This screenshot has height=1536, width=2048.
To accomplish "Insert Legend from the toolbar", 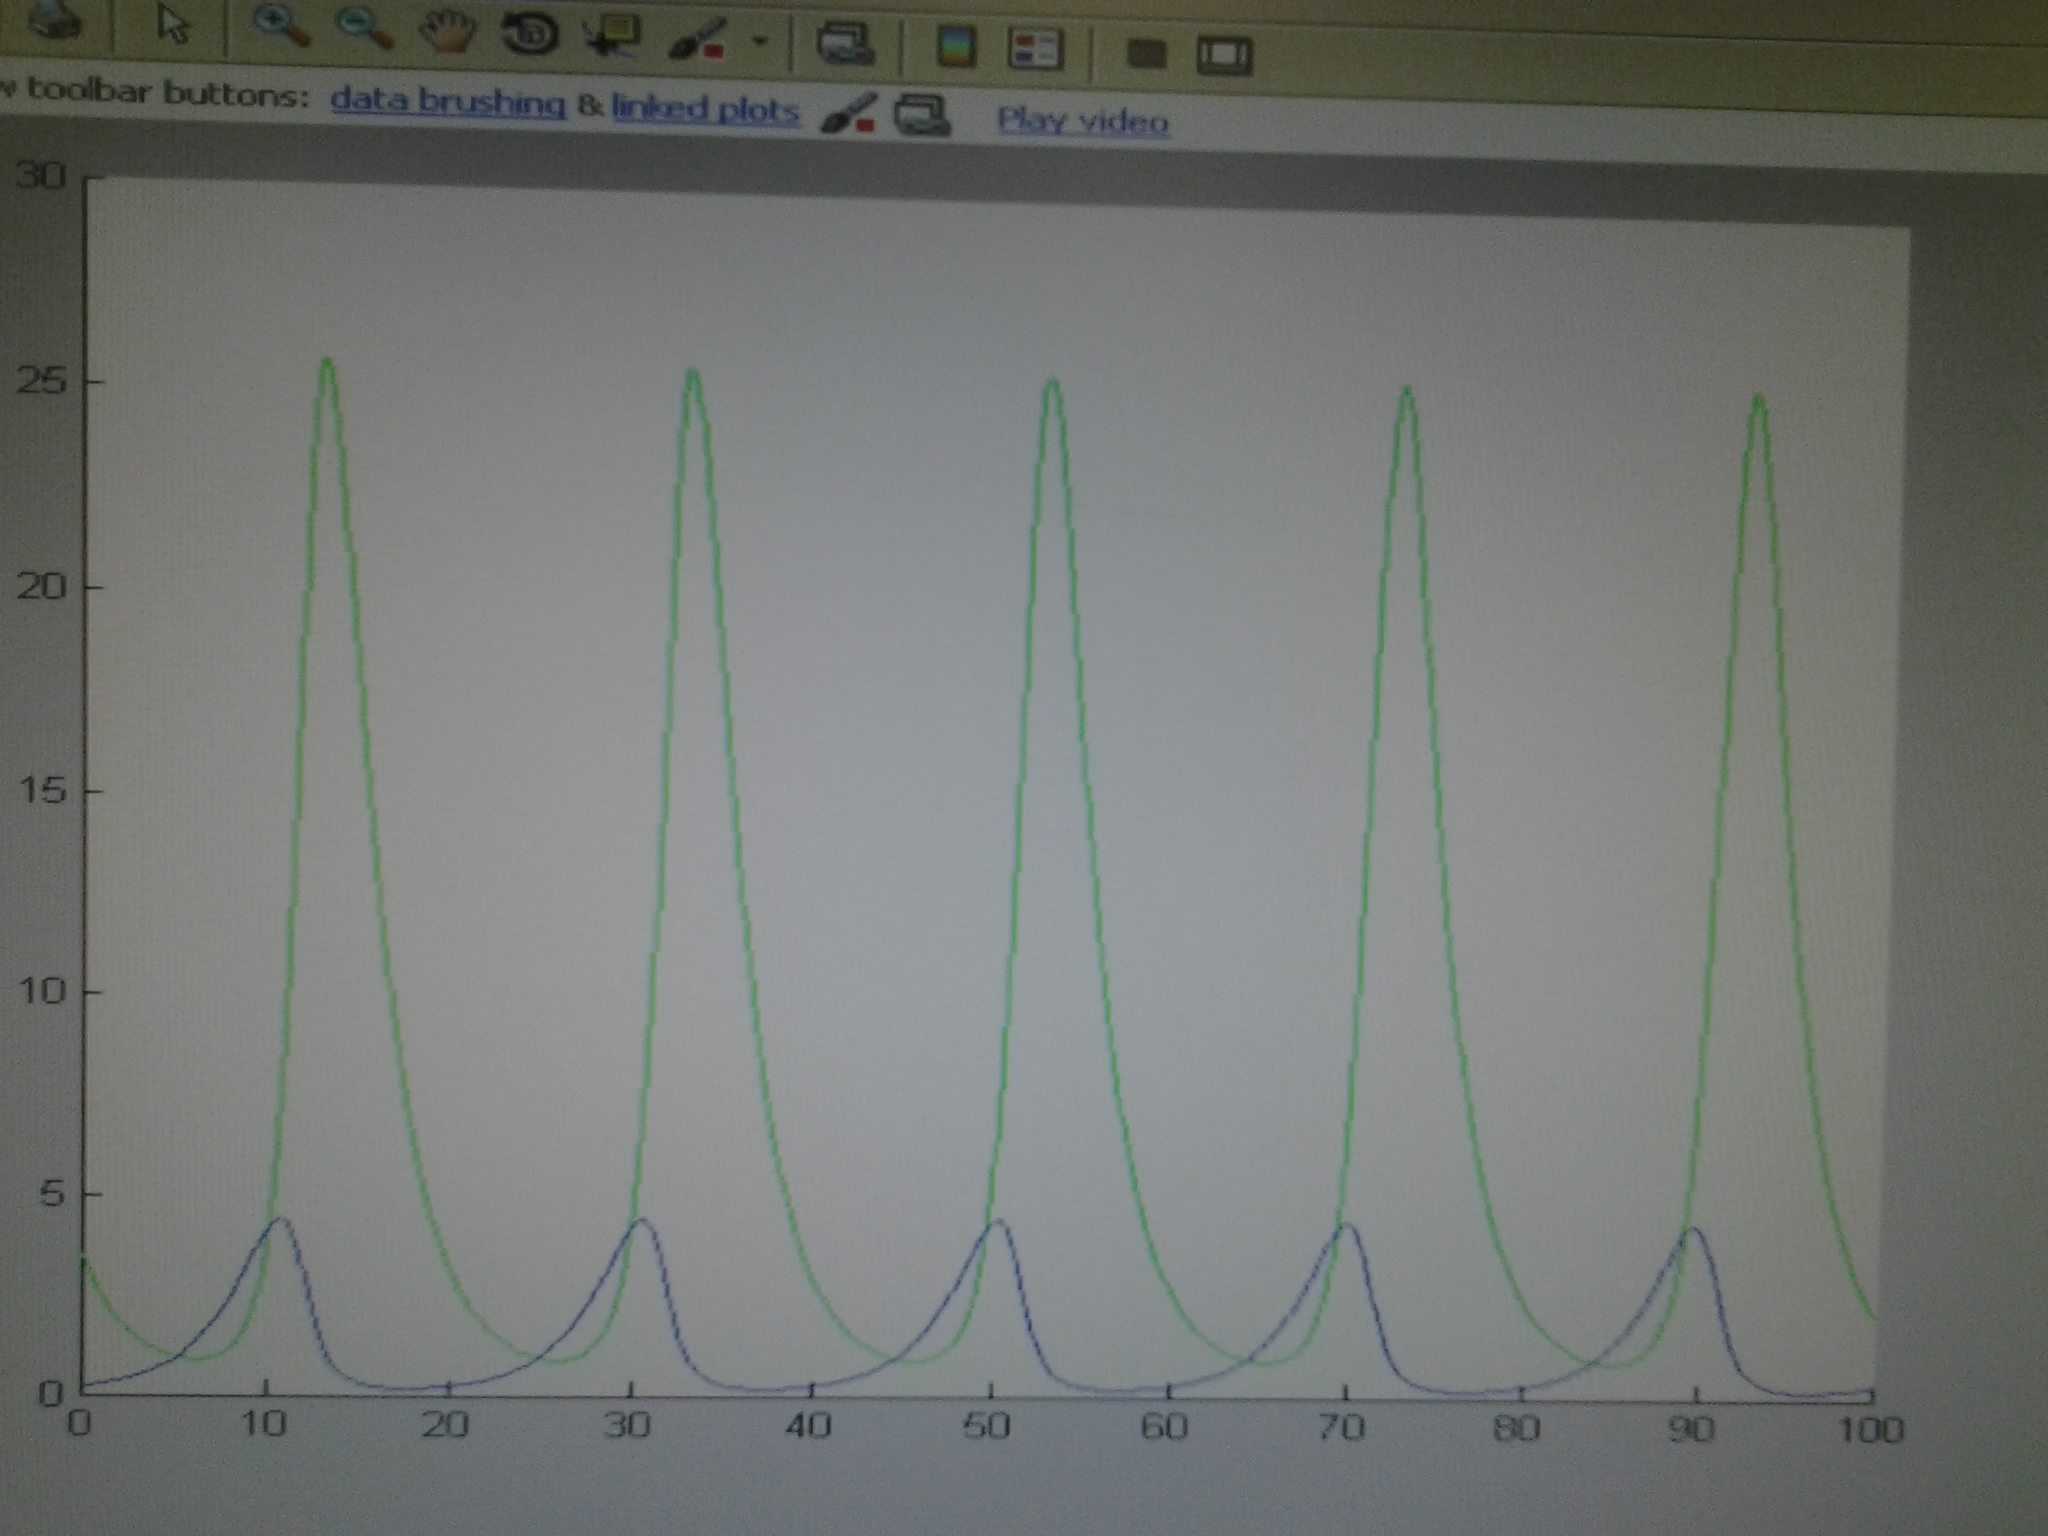I will point(1035,49).
